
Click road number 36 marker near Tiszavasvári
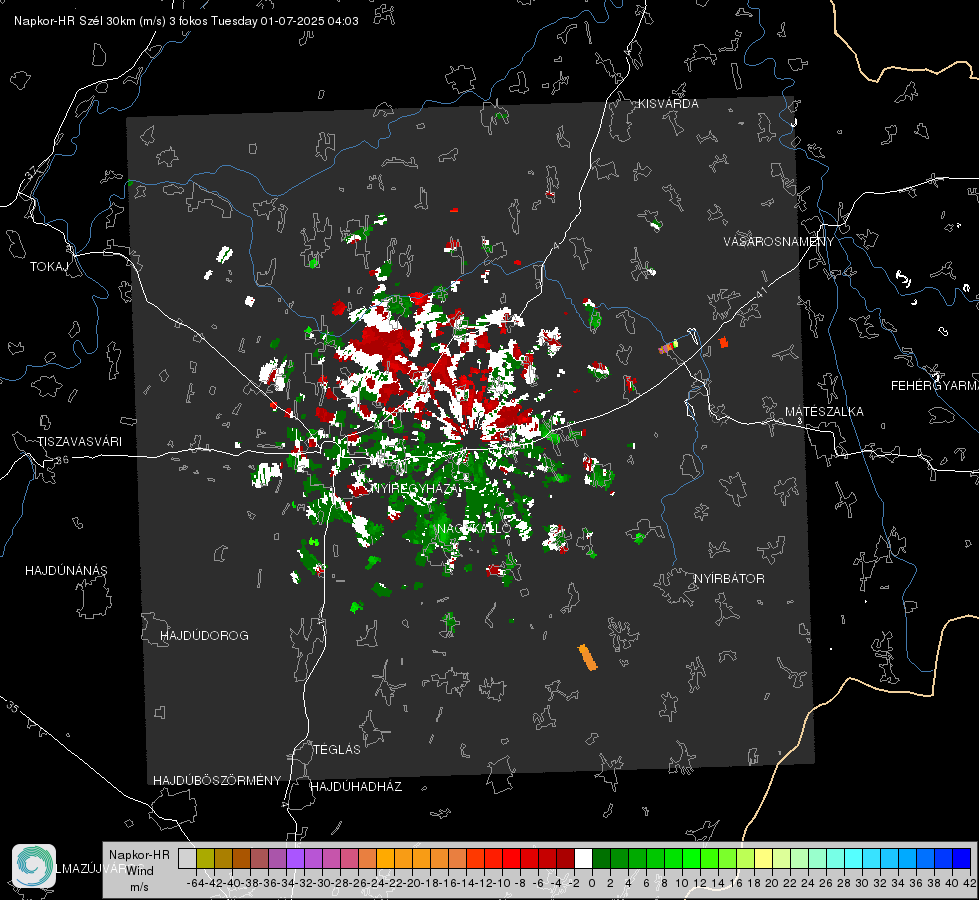pyautogui.click(x=62, y=460)
